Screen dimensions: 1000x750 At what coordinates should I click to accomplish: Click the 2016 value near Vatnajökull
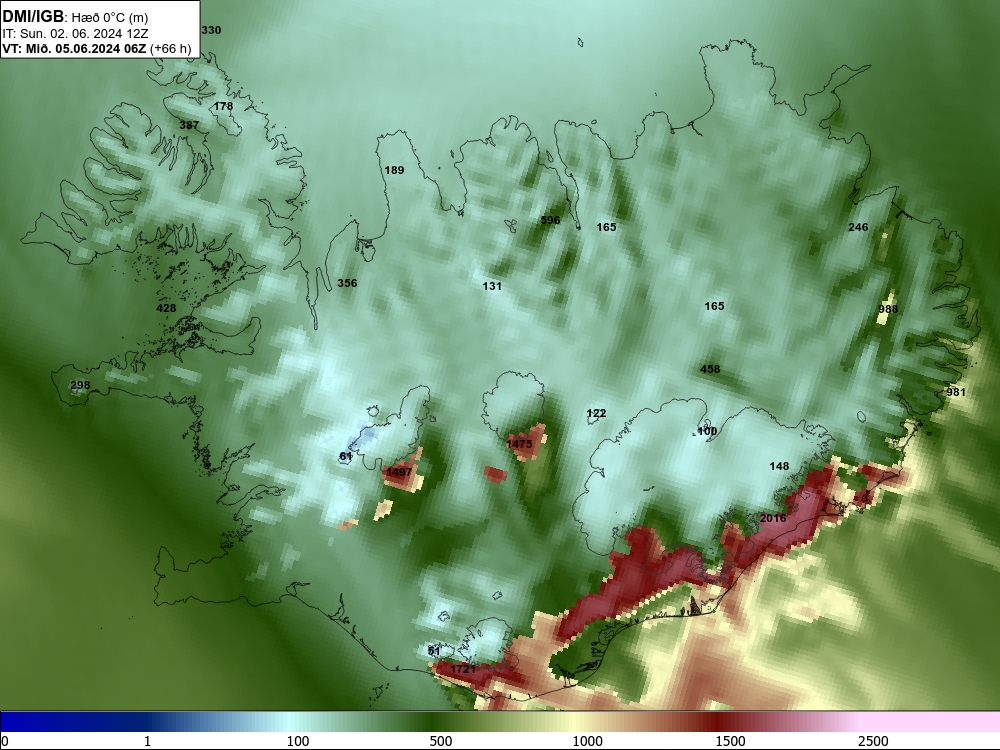(773, 518)
